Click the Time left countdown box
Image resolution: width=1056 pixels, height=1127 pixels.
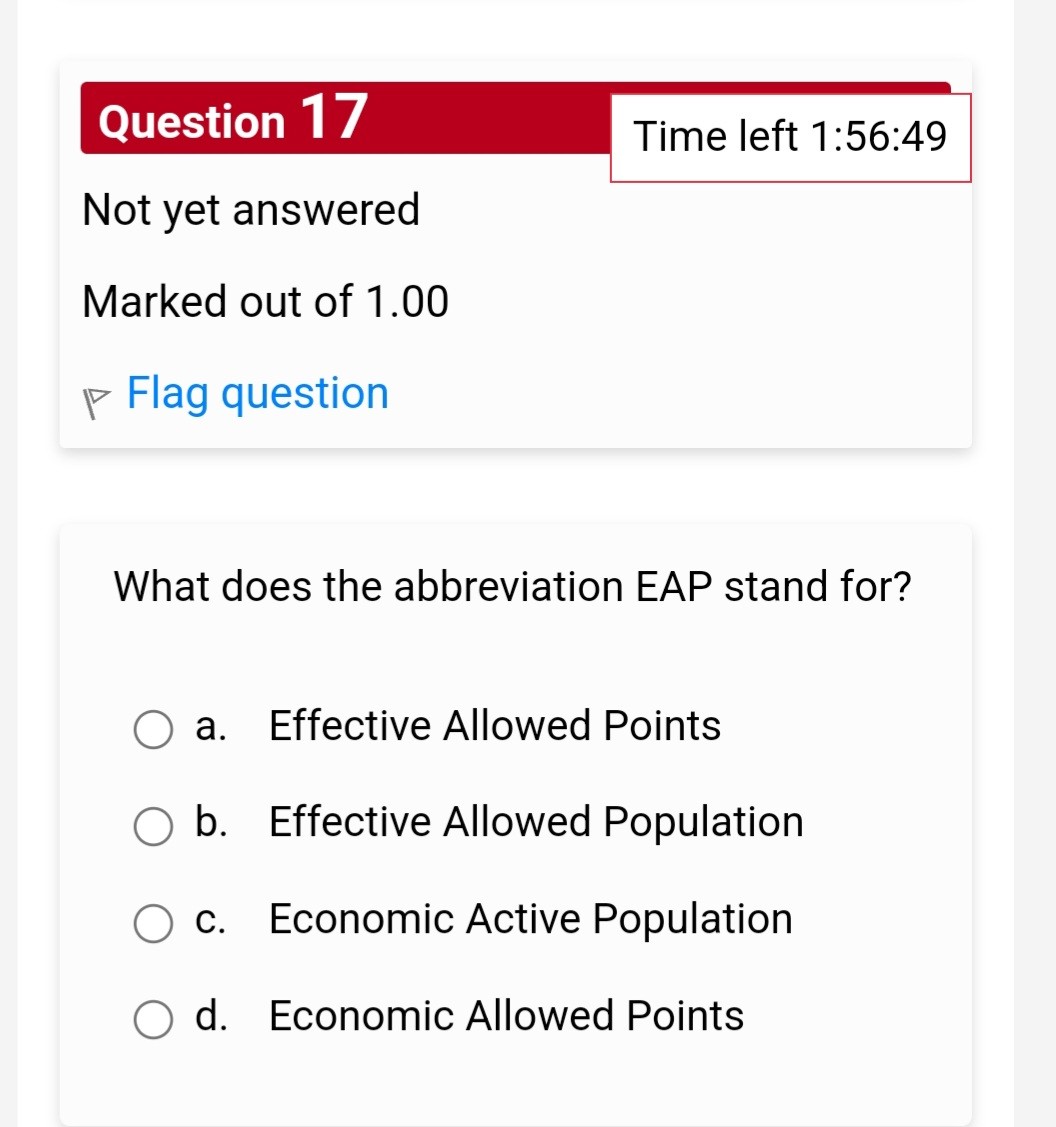790,137
